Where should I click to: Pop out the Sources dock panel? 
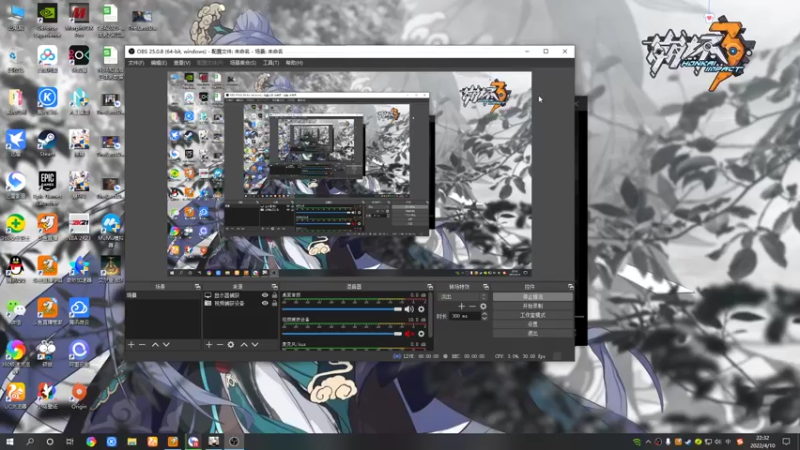tap(274, 287)
